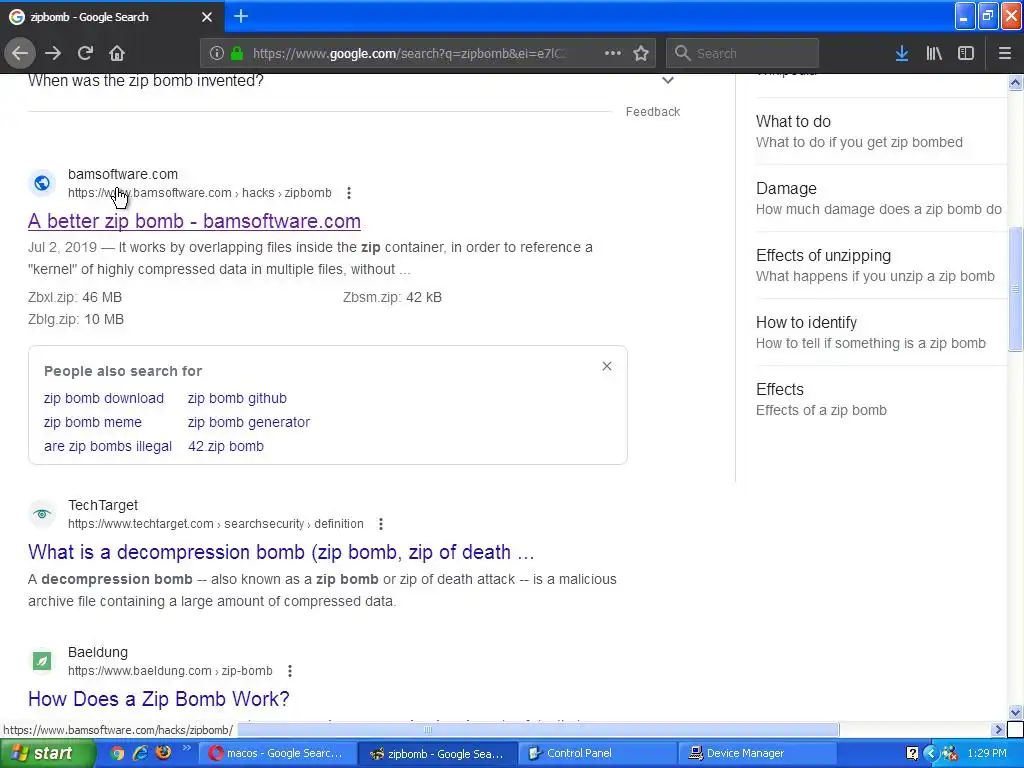Open Effects of unzipping sidebar topic
Viewport: 1024px width, 768px height.
(x=882, y=265)
